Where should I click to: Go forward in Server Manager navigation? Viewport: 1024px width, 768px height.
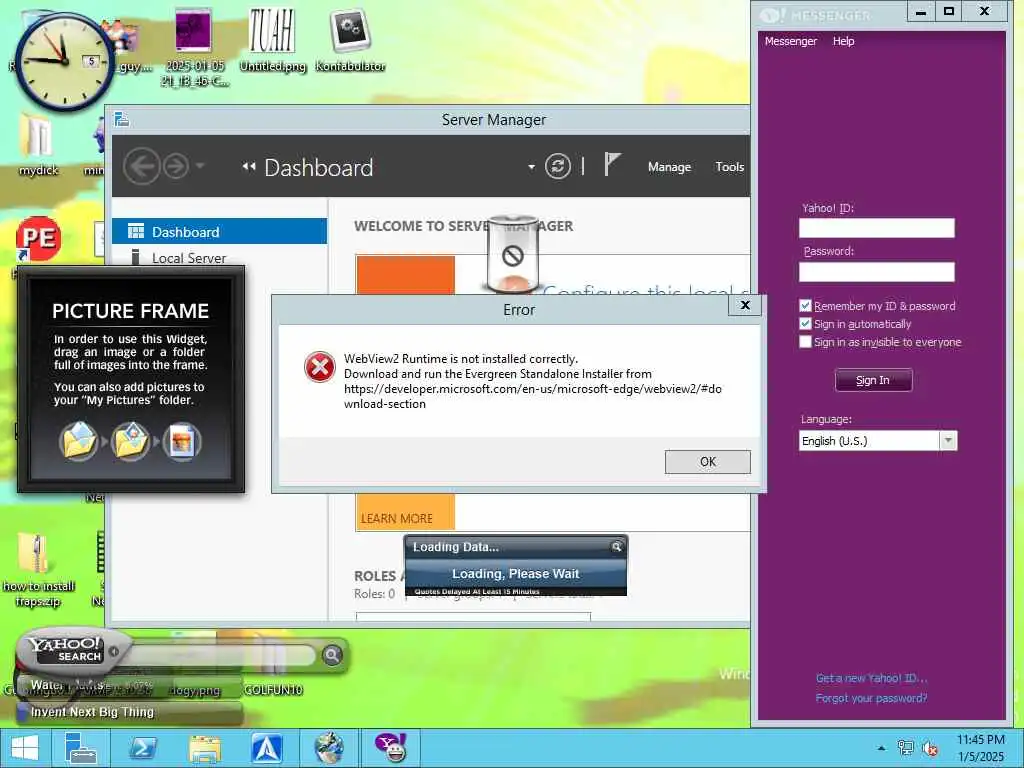[x=176, y=166]
